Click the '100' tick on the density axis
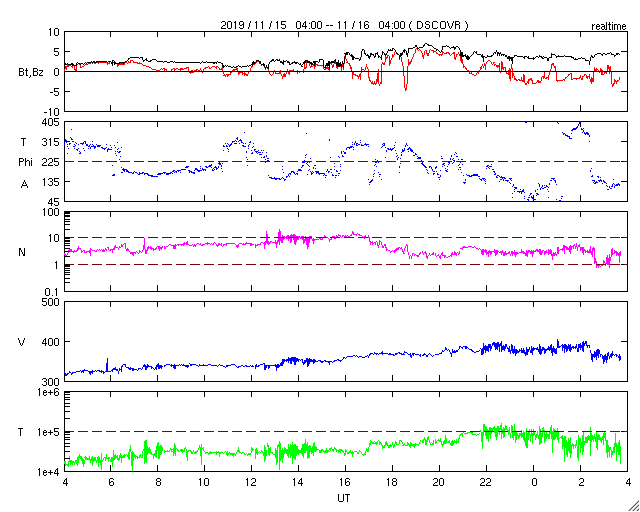 point(52,212)
